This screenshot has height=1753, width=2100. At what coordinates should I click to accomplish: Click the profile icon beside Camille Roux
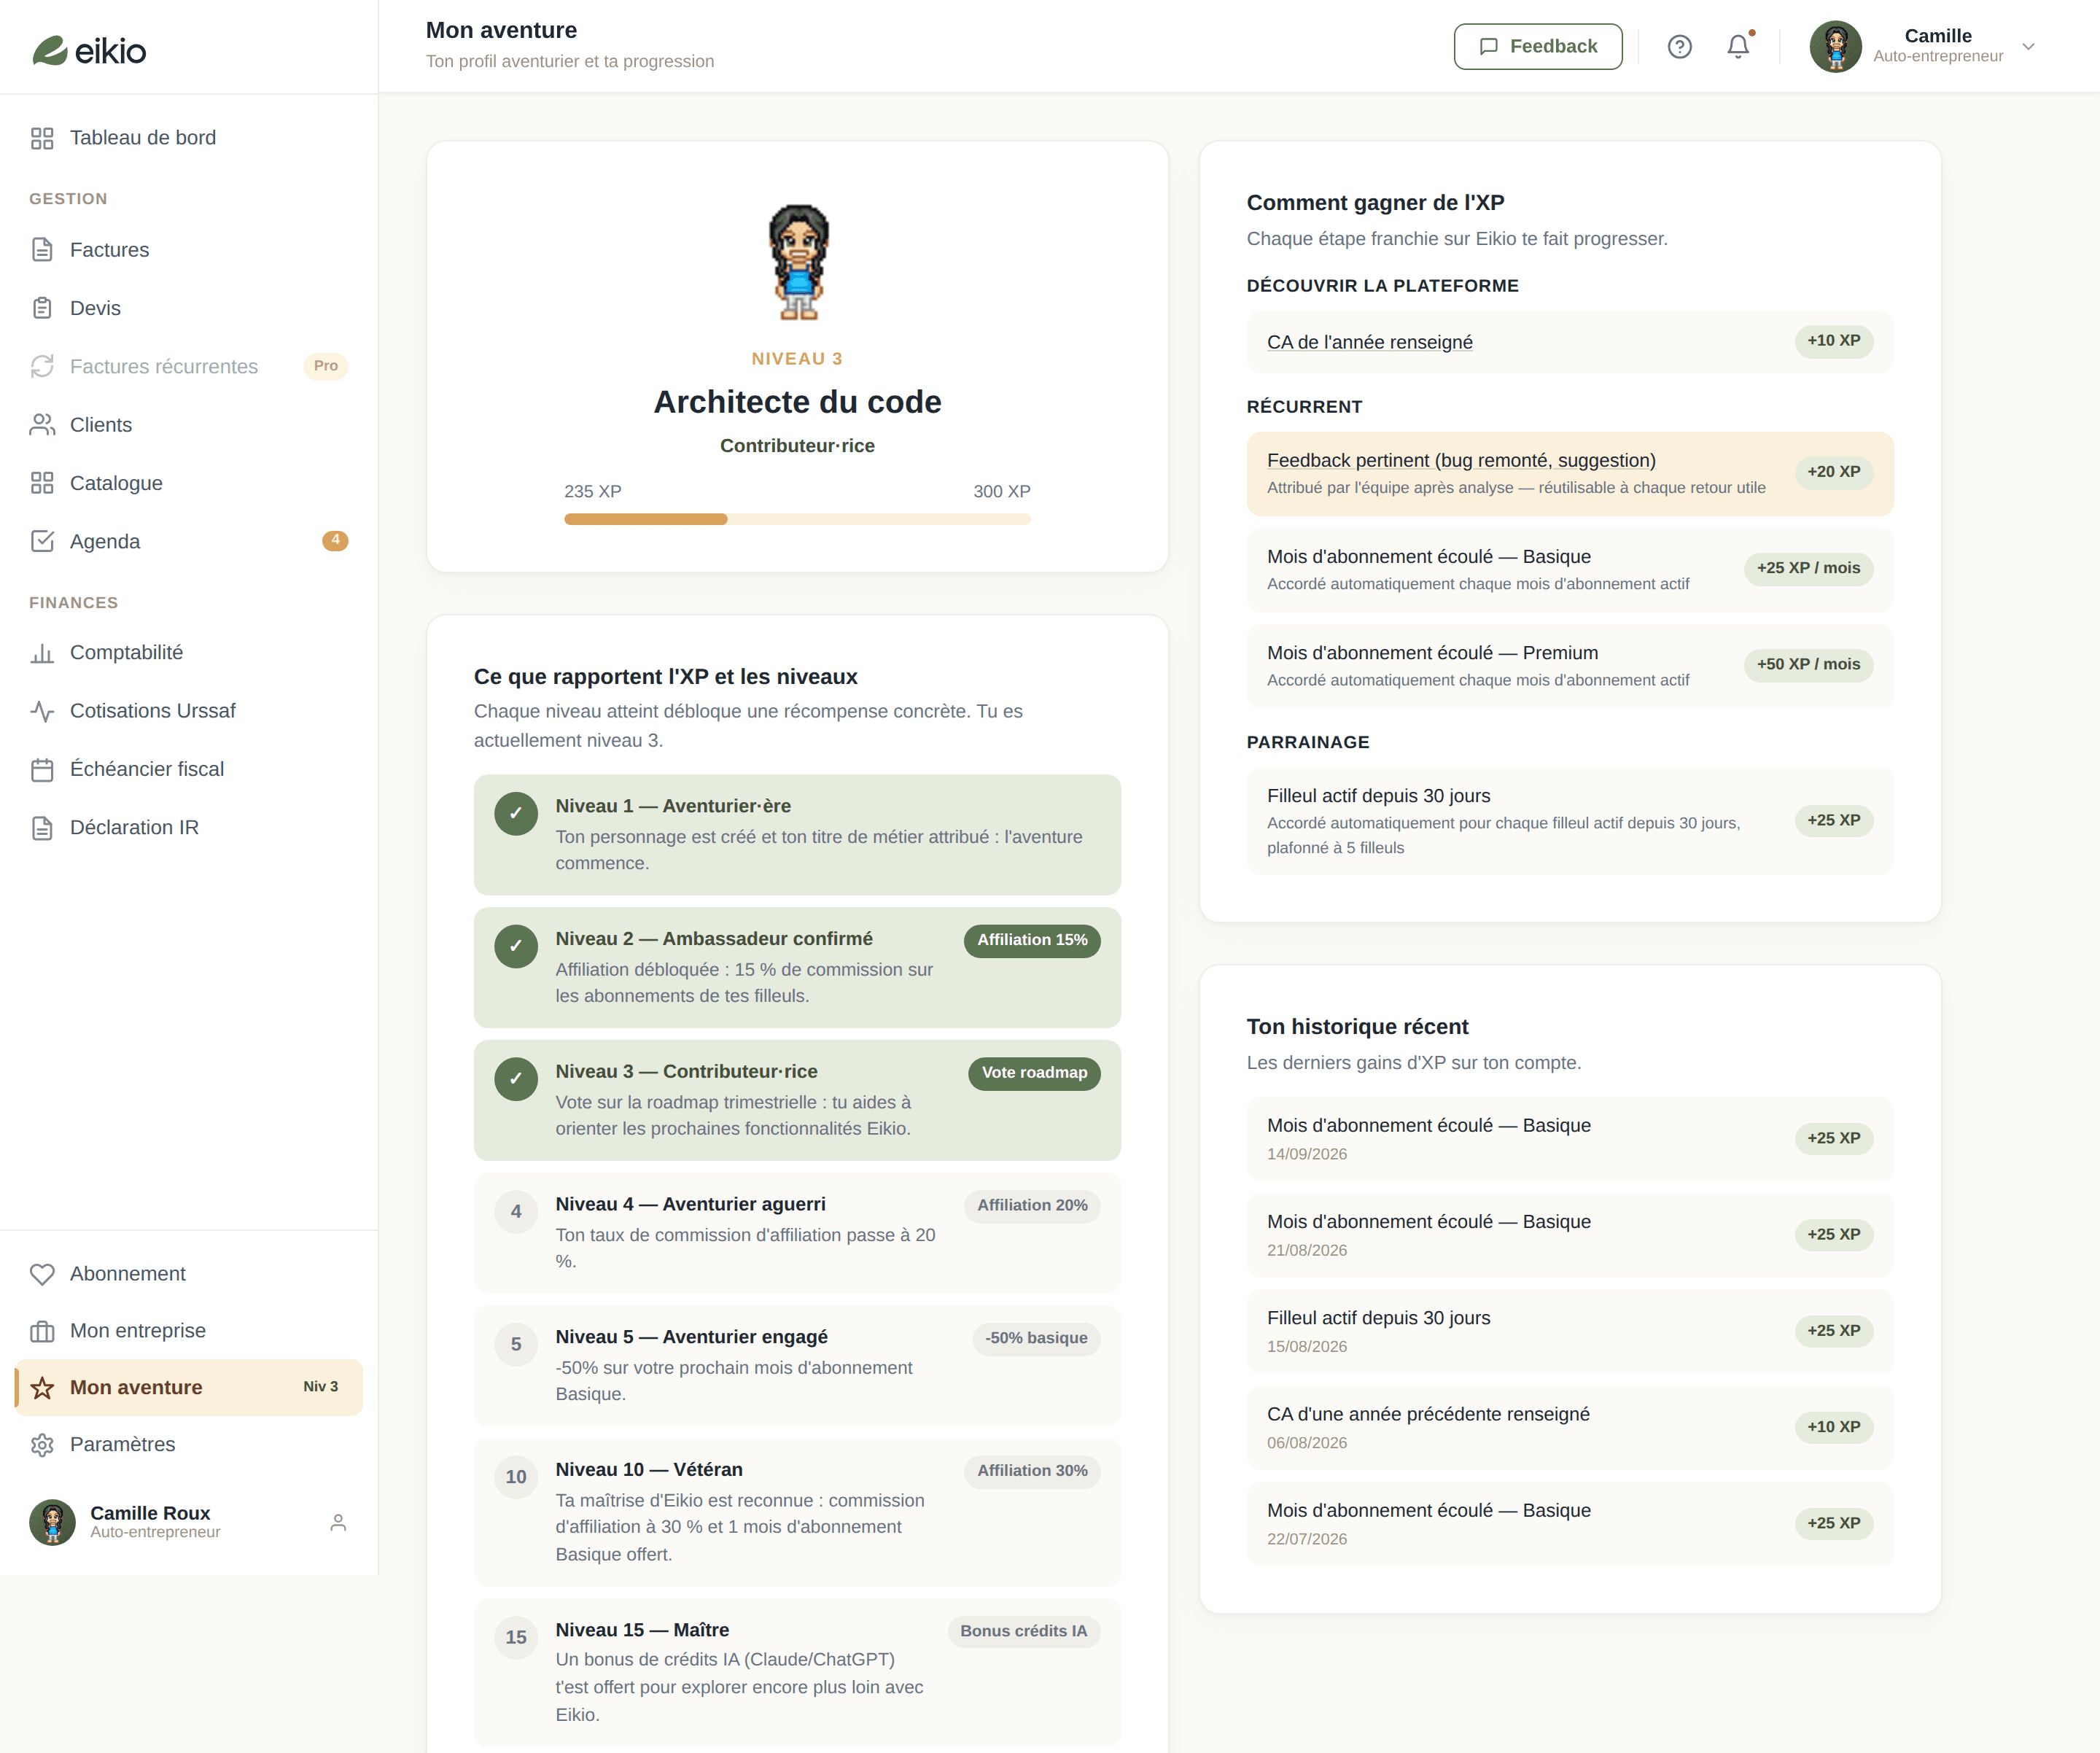338,1522
